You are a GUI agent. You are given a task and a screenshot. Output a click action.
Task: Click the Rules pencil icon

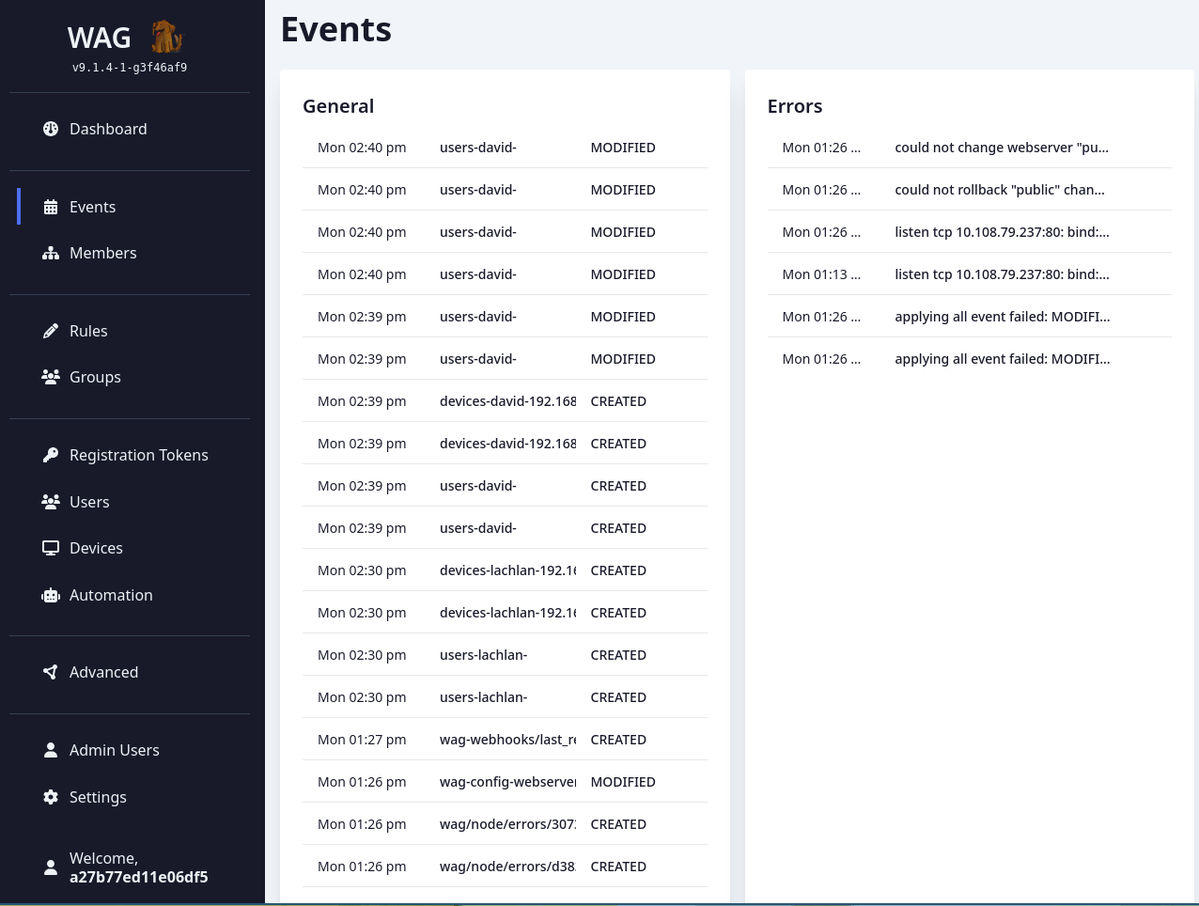[51, 331]
